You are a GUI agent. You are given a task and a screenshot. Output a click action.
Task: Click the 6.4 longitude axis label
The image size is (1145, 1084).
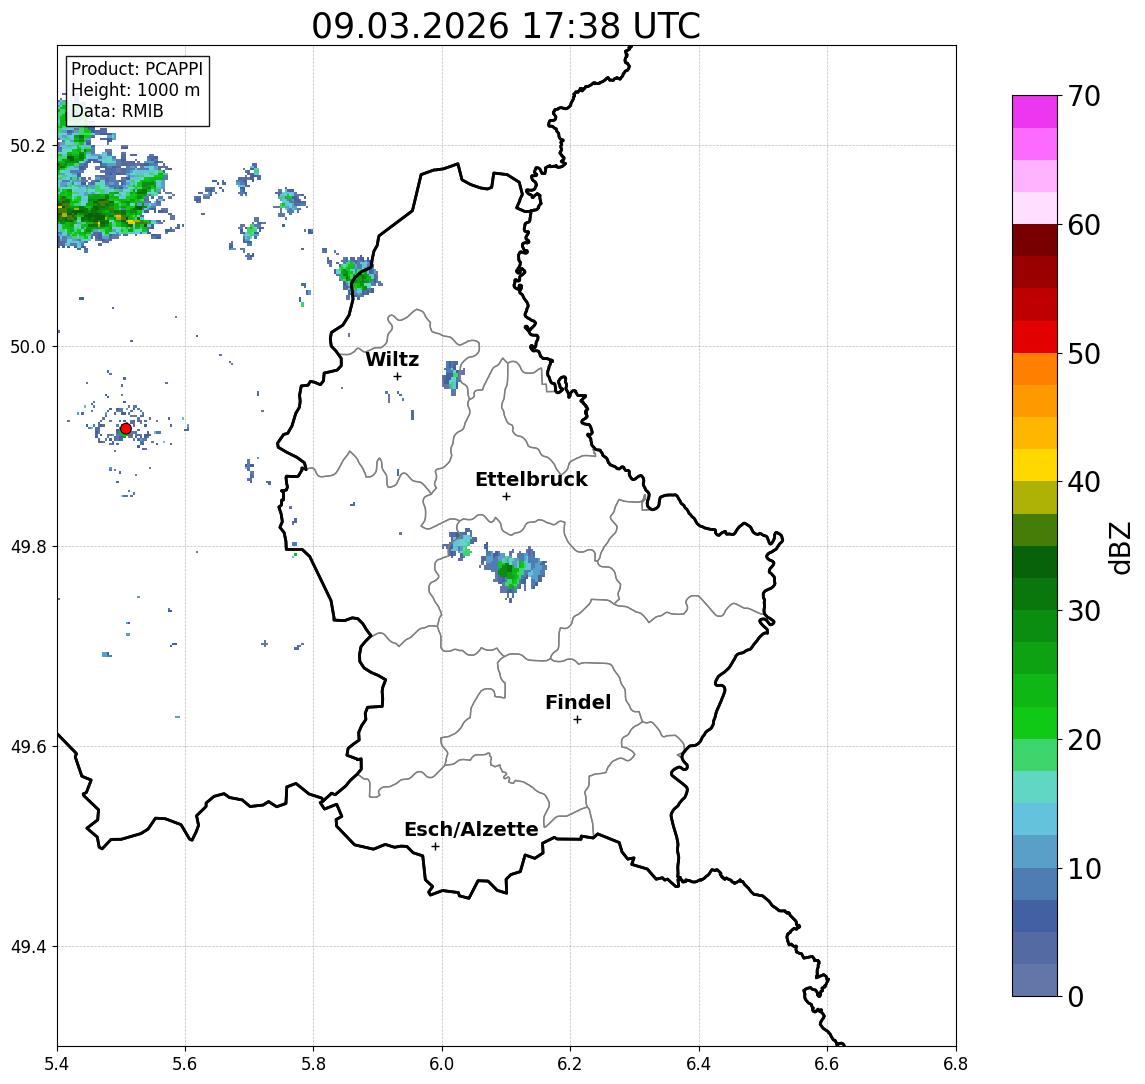click(699, 1064)
